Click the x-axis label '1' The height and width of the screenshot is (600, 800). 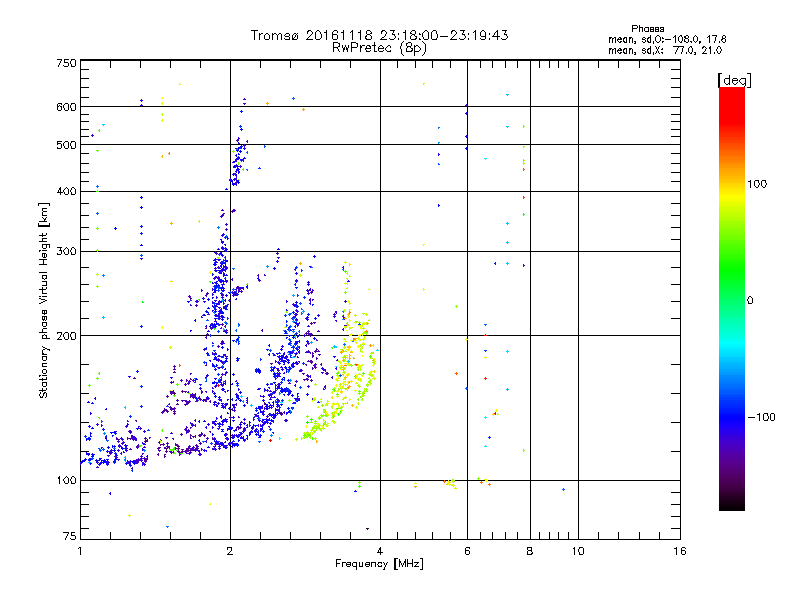pos(80,551)
